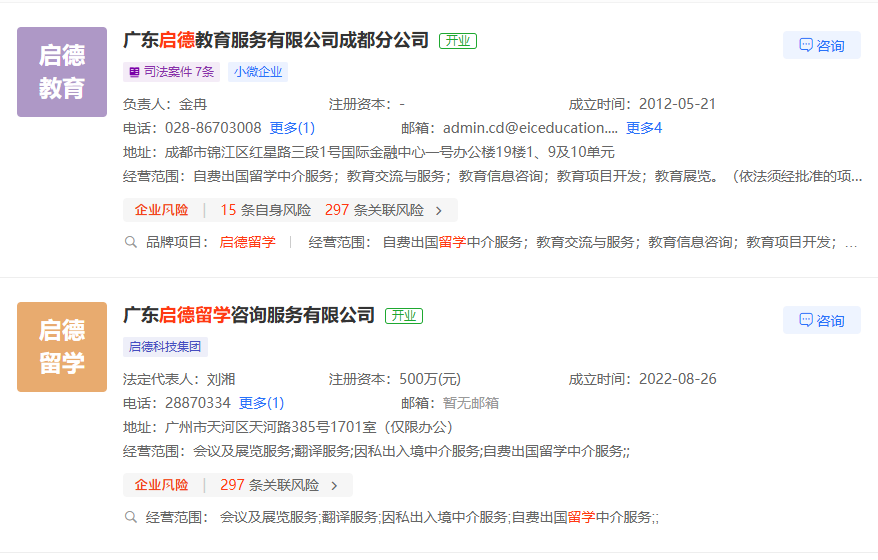This screenshot has height=560, width=878.
Task: Open 广东启德留学咨询服务有限公司 company title
Action: coord(249,315)
